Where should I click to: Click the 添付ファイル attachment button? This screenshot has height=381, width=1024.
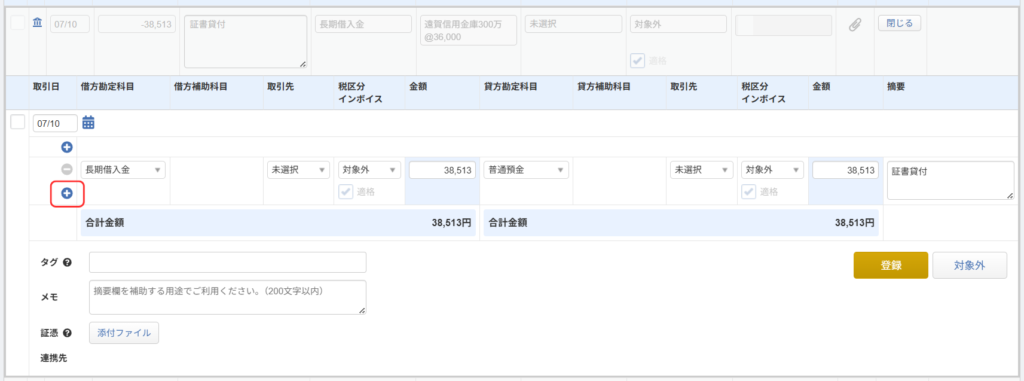click(x=124, y=333)
